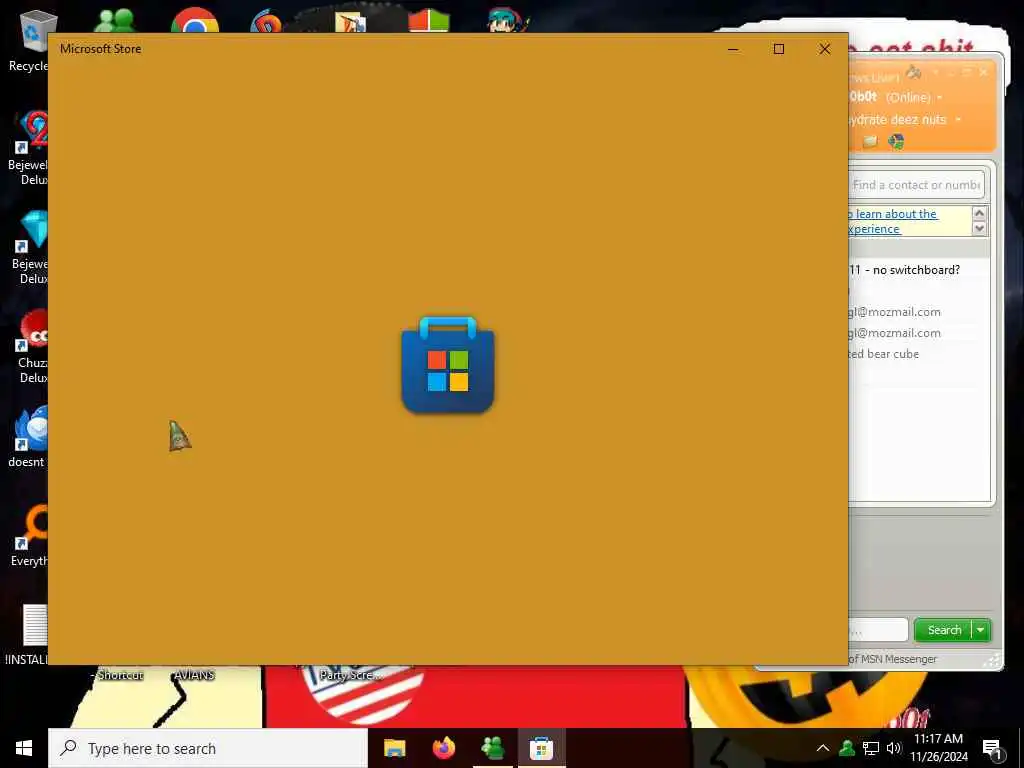Open the small menu arrow in Messenger's title bar
1024x768 pixels.
(x=935, y=72)
